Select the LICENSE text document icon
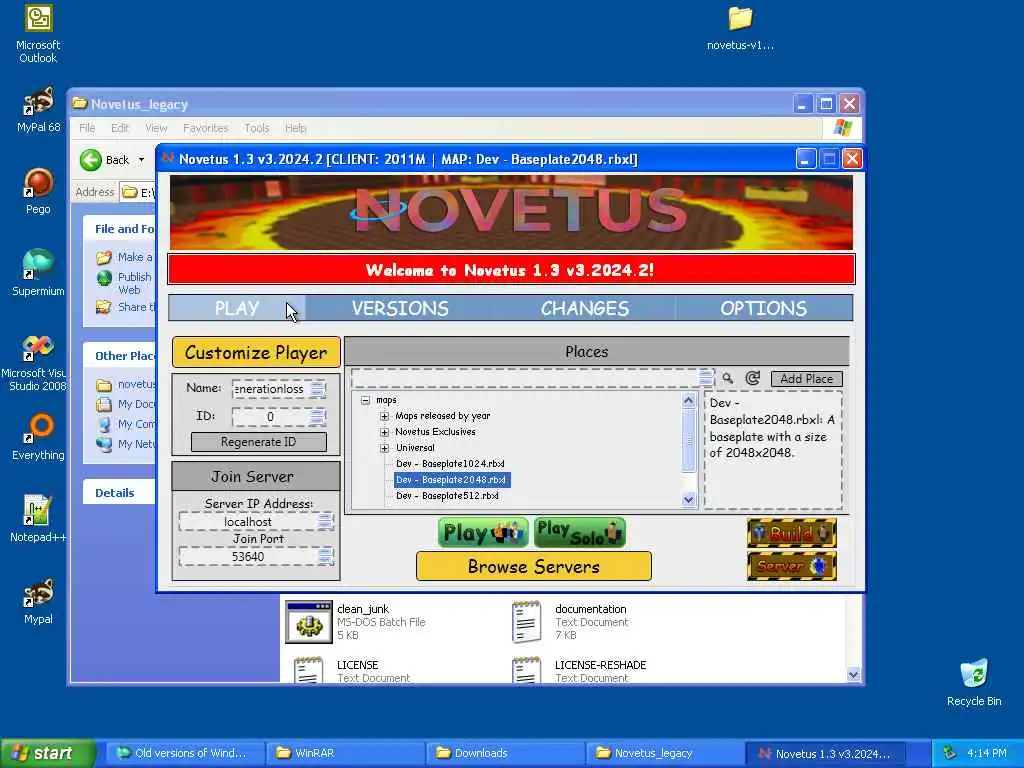This screenshot has height=768, width=1024. click(x=309, y=670)
